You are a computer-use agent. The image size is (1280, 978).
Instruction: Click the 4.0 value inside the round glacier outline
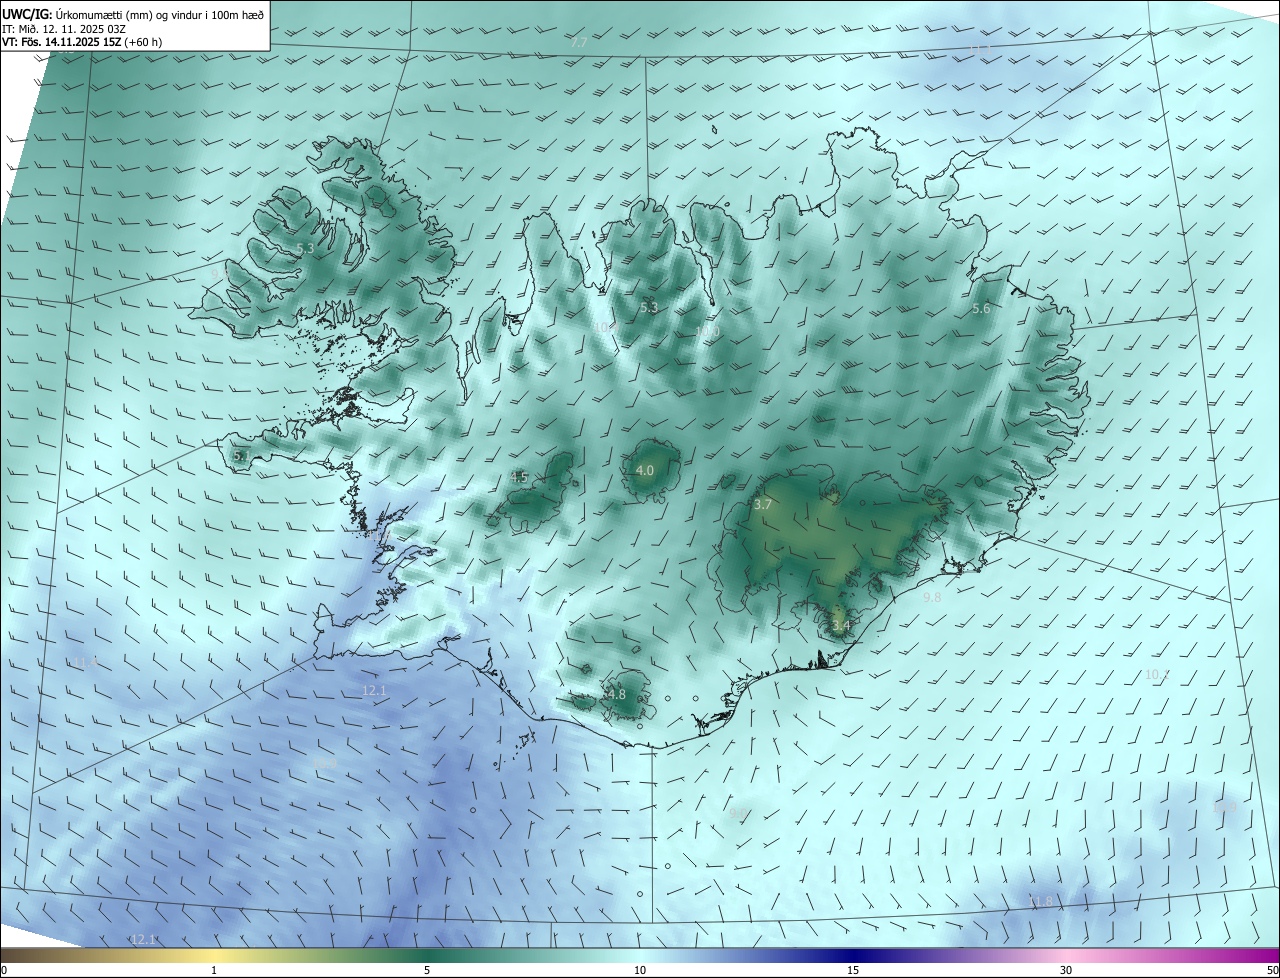tap(645, 470)
